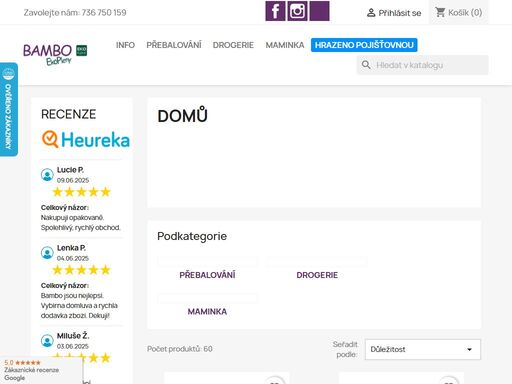Focus the Hledat v katalogu search field

point(423,65)
